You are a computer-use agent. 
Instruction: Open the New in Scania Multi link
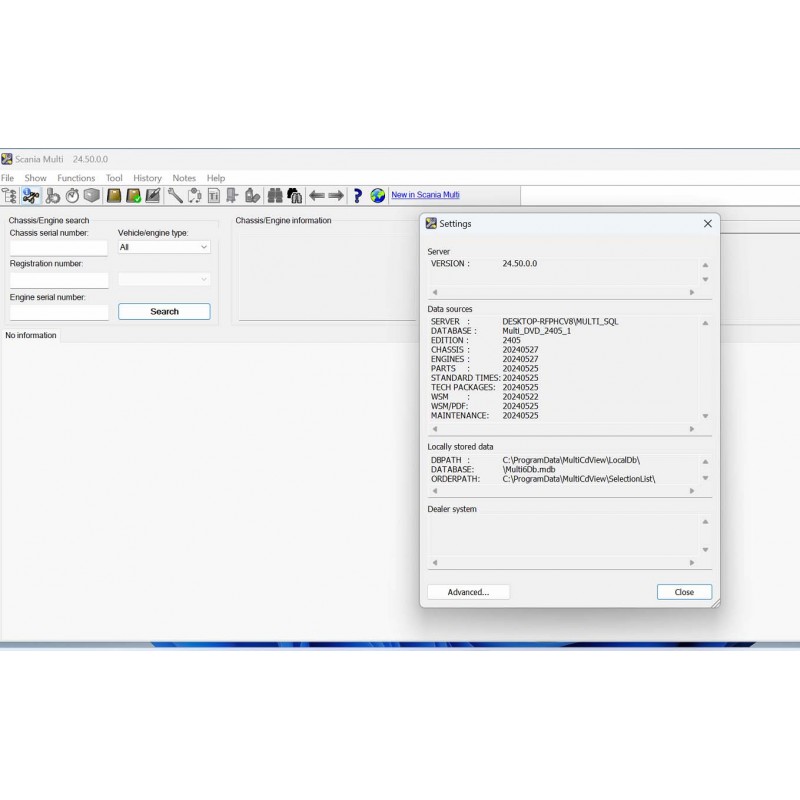click(x=425, y=195)
